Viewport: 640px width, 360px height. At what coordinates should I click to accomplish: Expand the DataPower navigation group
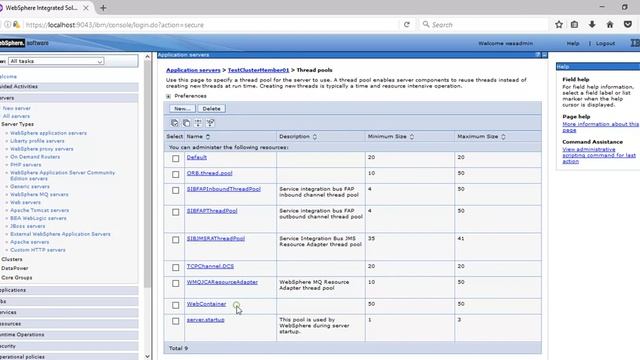coord(15,268)
